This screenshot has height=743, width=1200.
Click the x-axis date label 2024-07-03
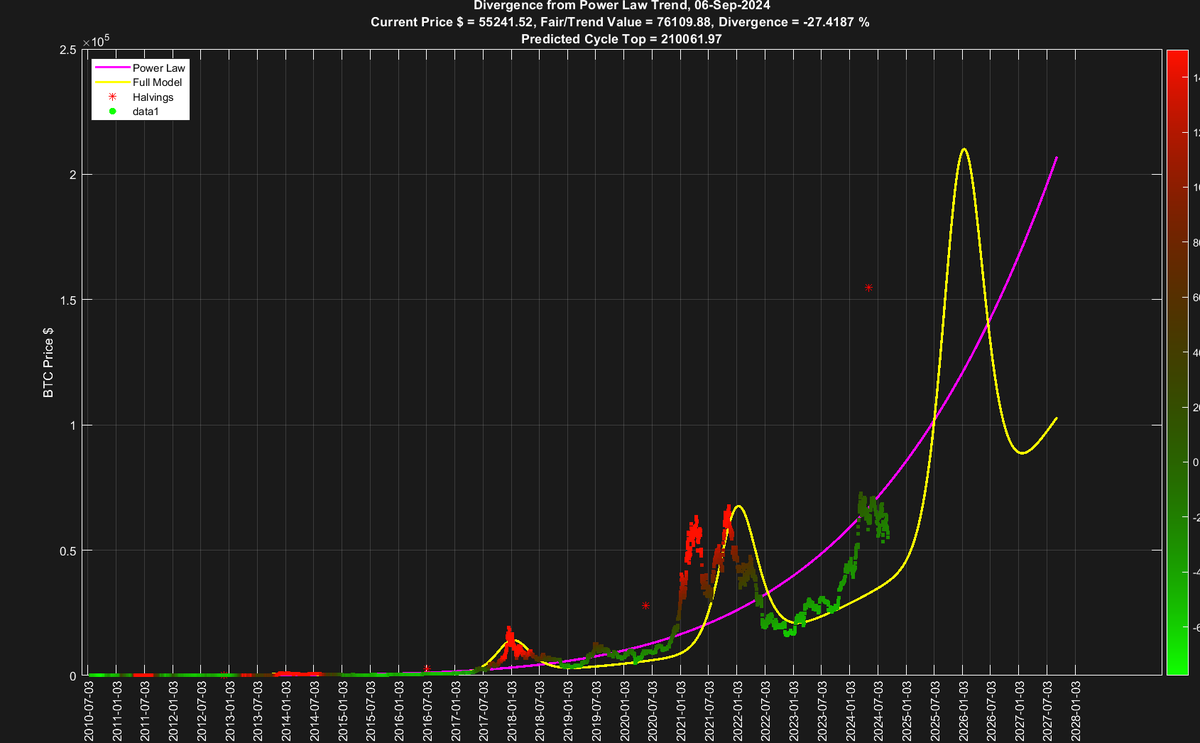click(x=878, y=710)
